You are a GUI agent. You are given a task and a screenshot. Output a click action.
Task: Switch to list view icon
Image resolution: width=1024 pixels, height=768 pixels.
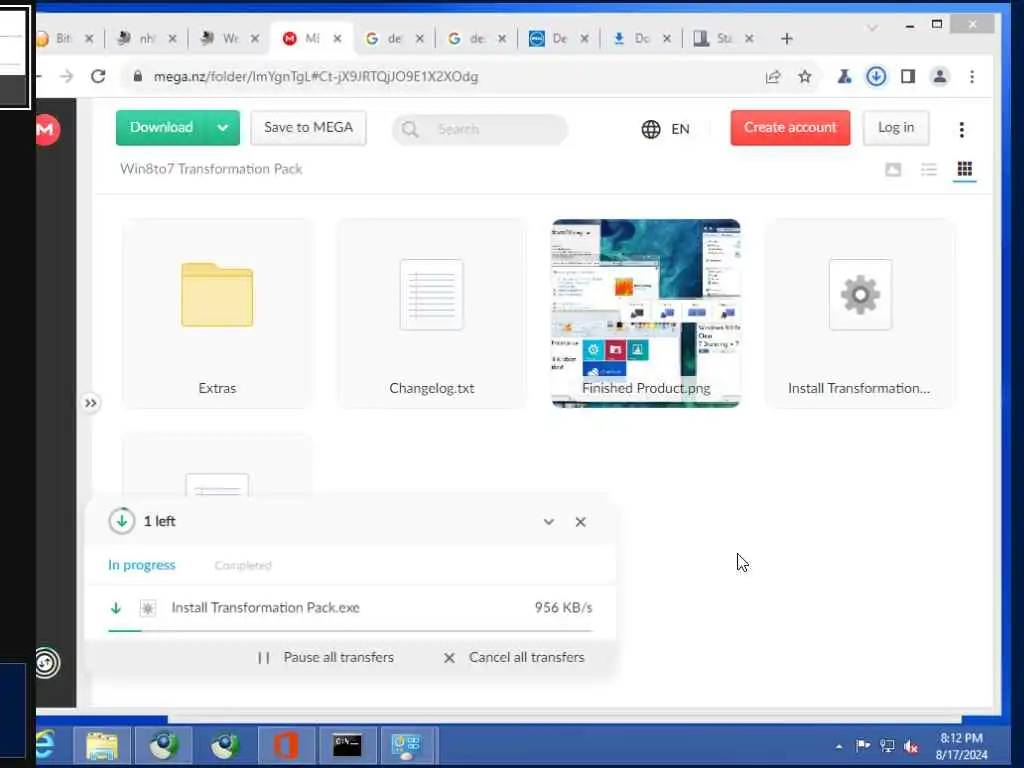tap(929, 170)
